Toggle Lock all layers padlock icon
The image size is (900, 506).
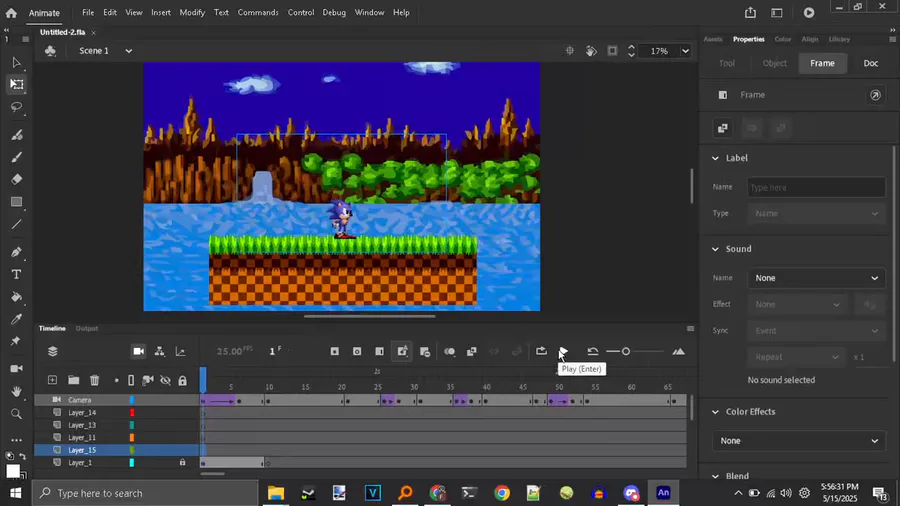[x=183, y=380]
